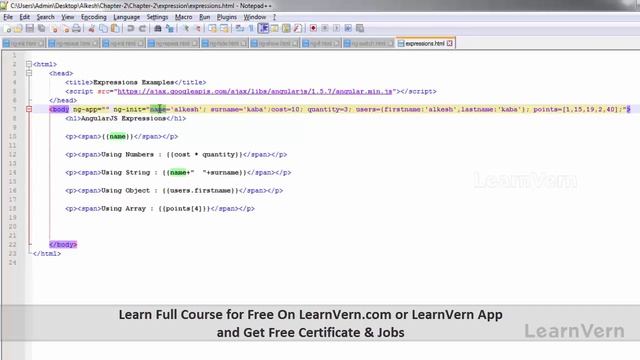
Task: Click the Stop Recording macro icon
Action: pyautogui.click(x=325, y=28)
